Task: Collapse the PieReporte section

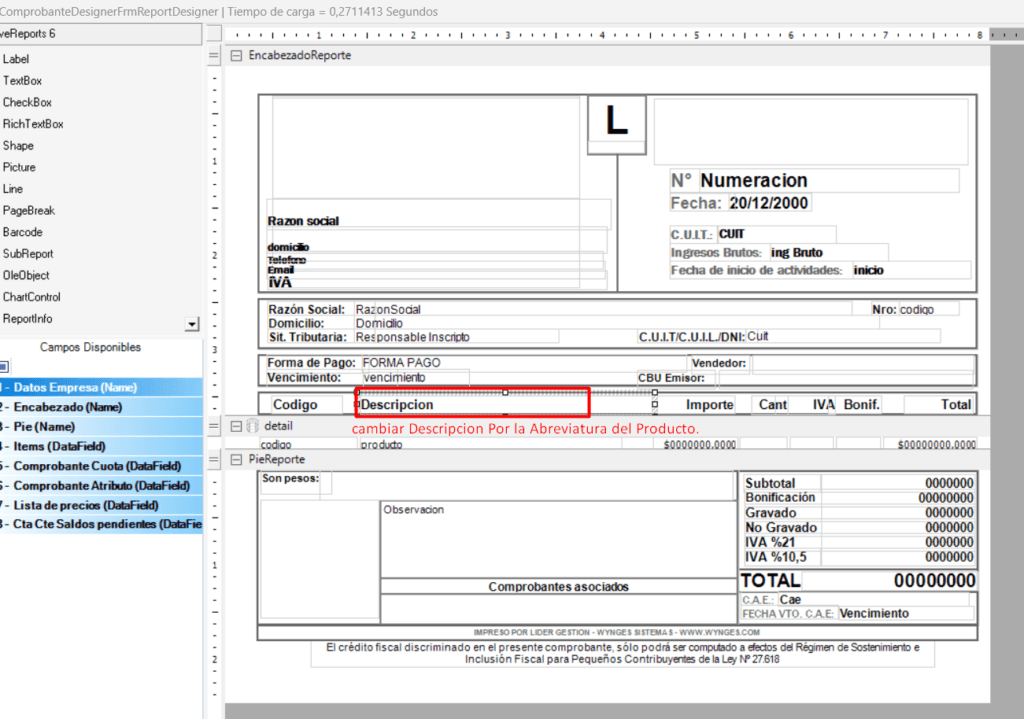Action: 237,459
